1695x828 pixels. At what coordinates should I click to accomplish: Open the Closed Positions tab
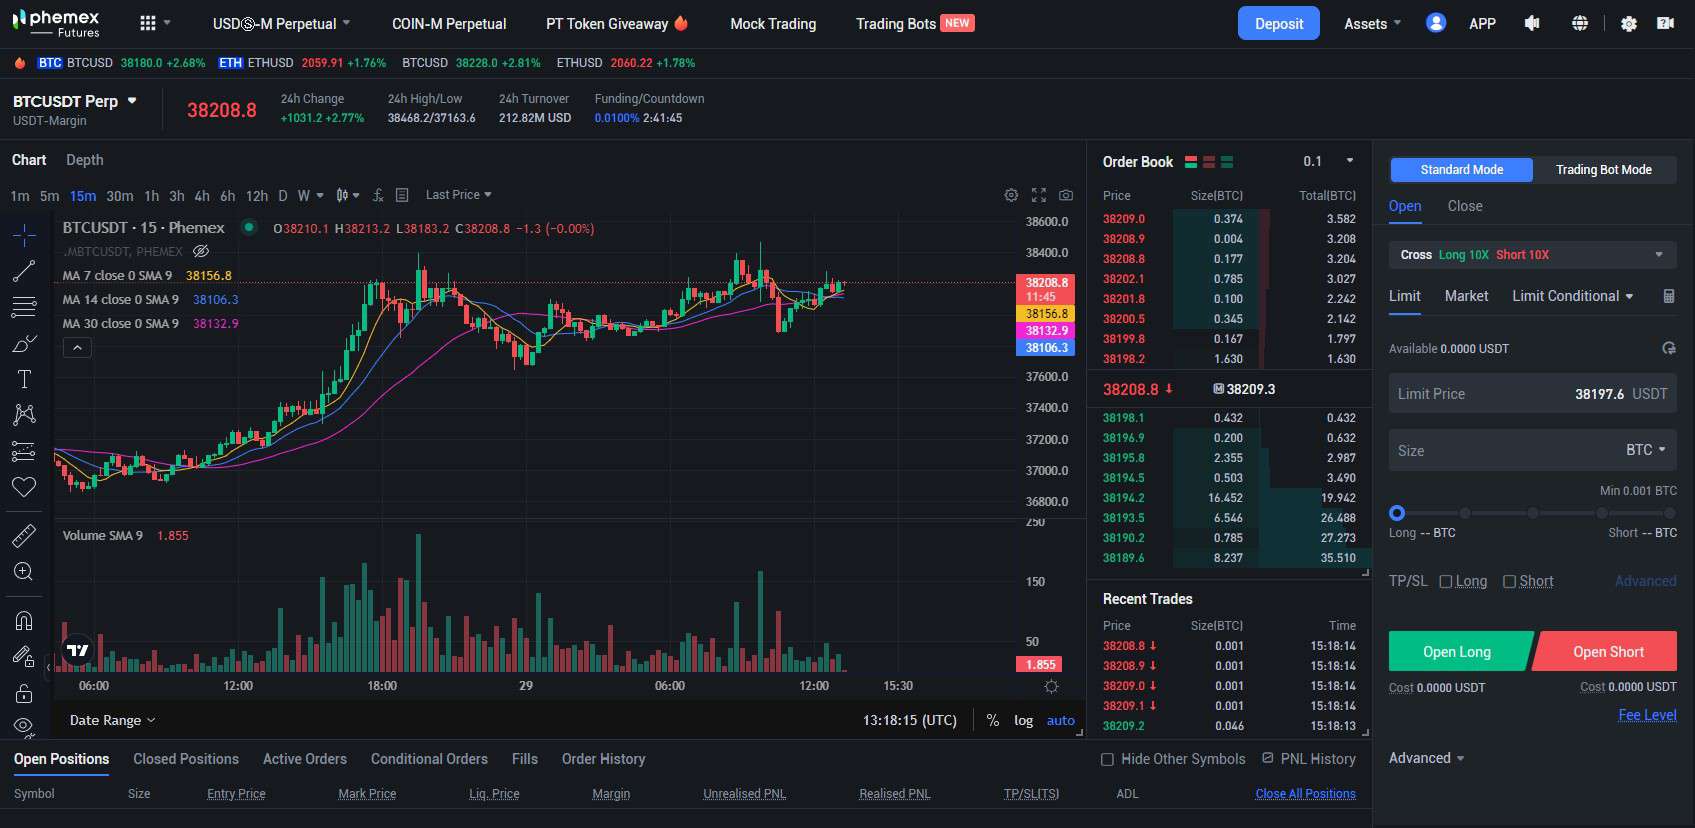pos(186,759)
